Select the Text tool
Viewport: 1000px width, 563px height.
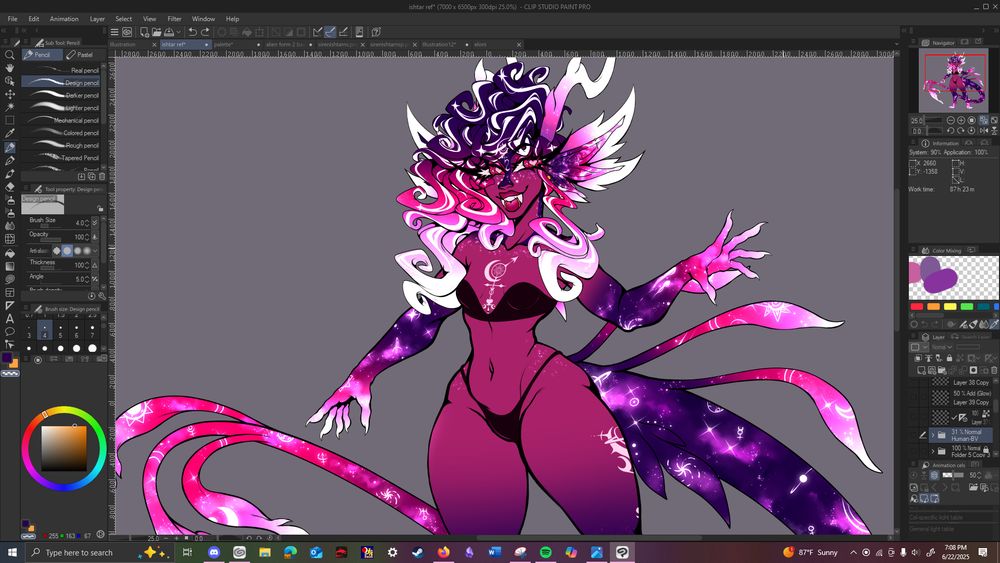tap(10, 319)
